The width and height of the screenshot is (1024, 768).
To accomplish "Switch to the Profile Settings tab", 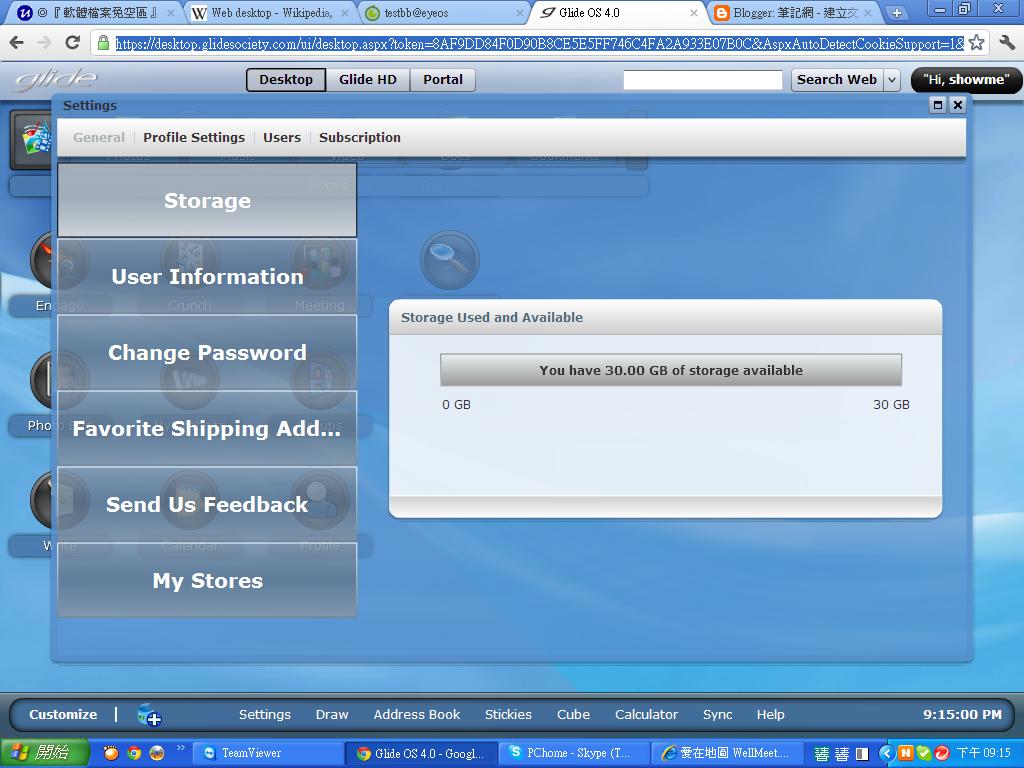I will (x=194, y=137).
